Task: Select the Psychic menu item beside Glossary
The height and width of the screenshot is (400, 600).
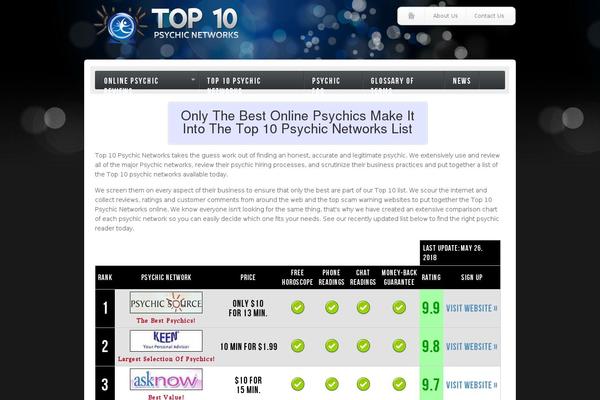Action: [x=326, y=81]
